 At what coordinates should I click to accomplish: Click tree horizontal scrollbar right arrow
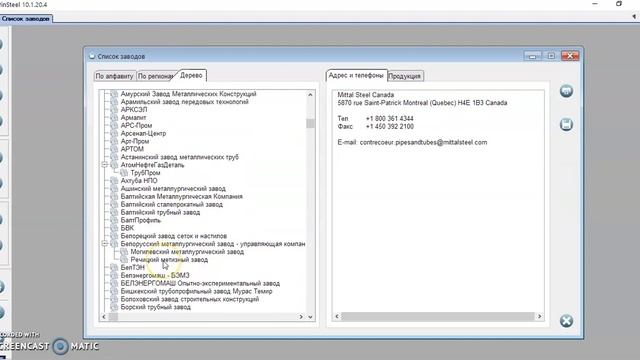pos(301,317)
